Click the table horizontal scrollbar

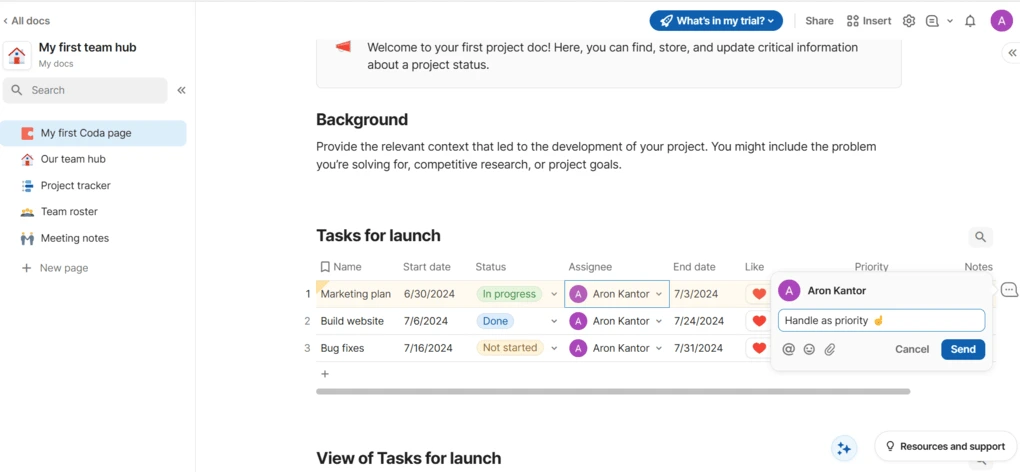[613, 391]
